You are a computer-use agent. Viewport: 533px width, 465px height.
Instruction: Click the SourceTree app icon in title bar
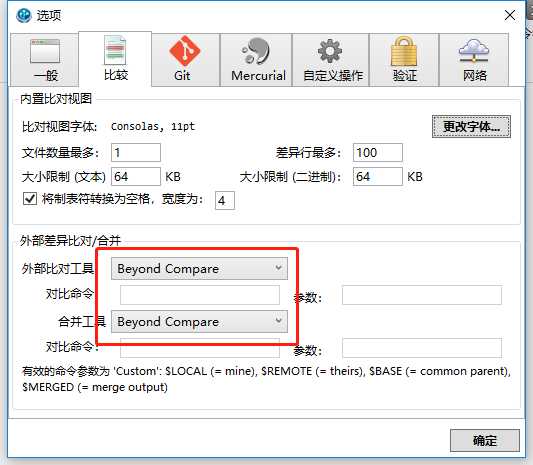[24, 15]
